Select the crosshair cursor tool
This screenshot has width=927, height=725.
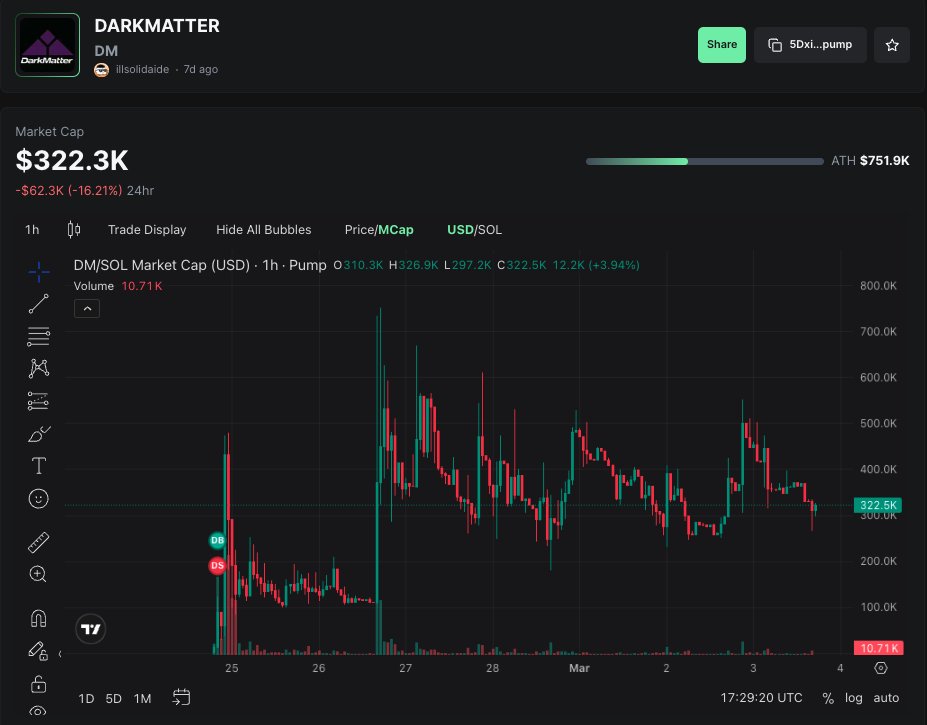pyautogui.click(x=39, y=272)
